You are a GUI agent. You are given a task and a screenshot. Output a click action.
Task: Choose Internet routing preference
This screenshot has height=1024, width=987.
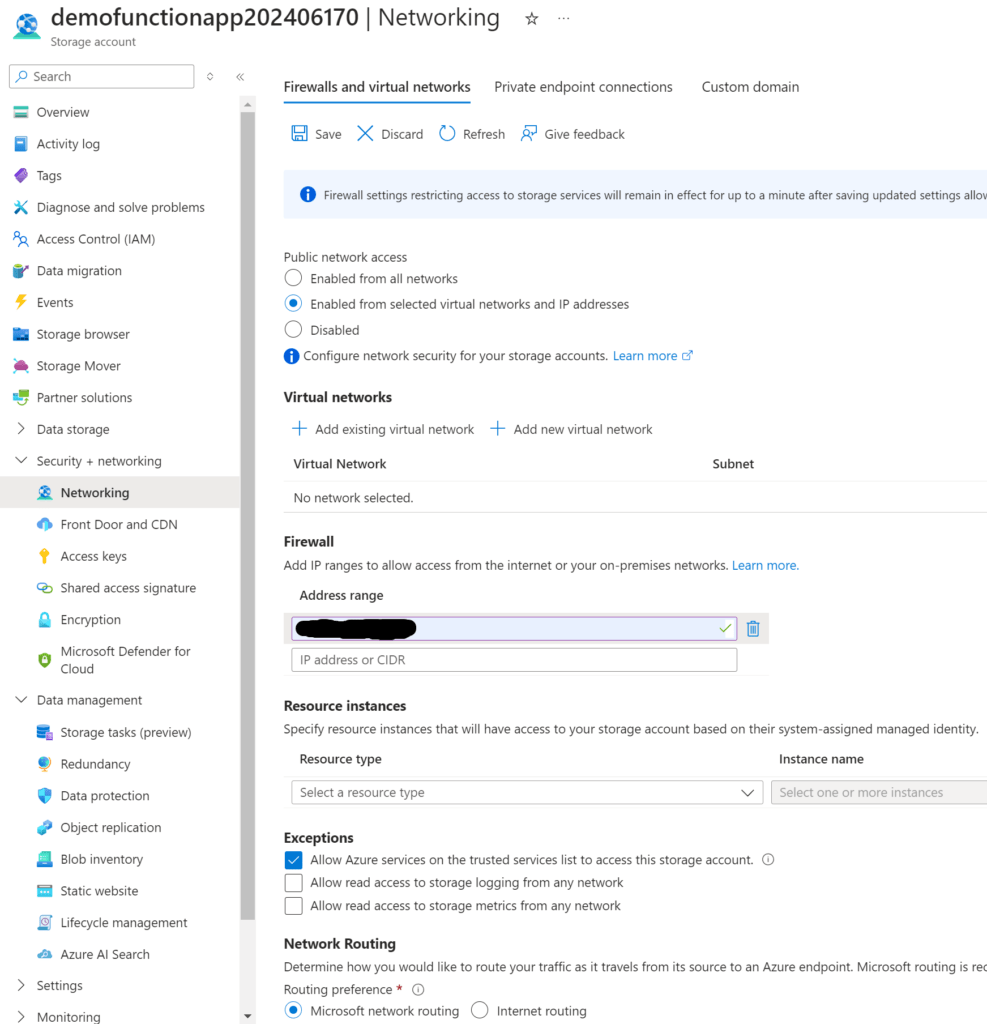[480, 1010]
